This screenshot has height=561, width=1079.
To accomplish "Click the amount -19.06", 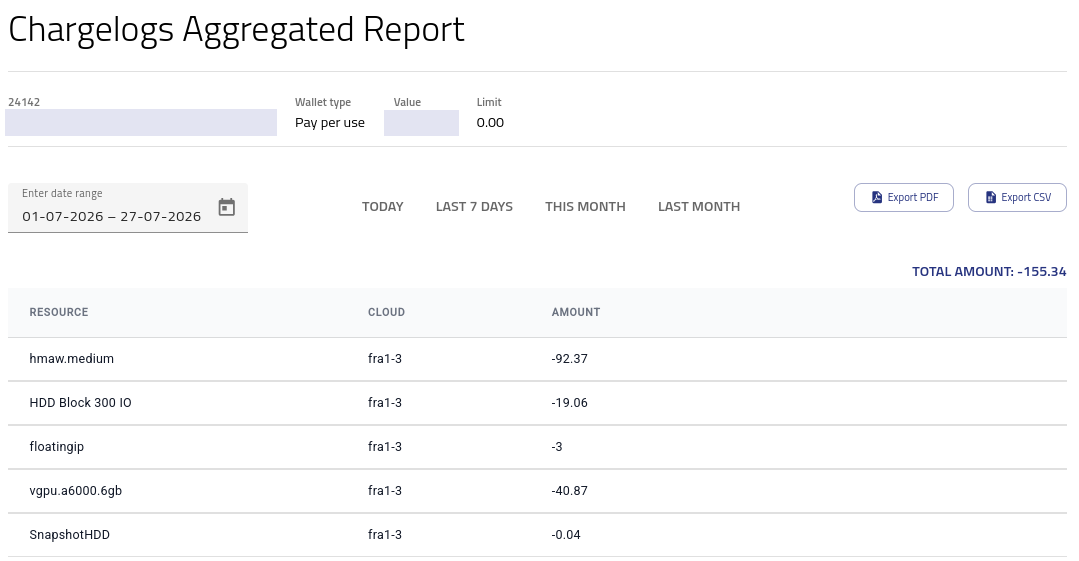I will (569, 403).
